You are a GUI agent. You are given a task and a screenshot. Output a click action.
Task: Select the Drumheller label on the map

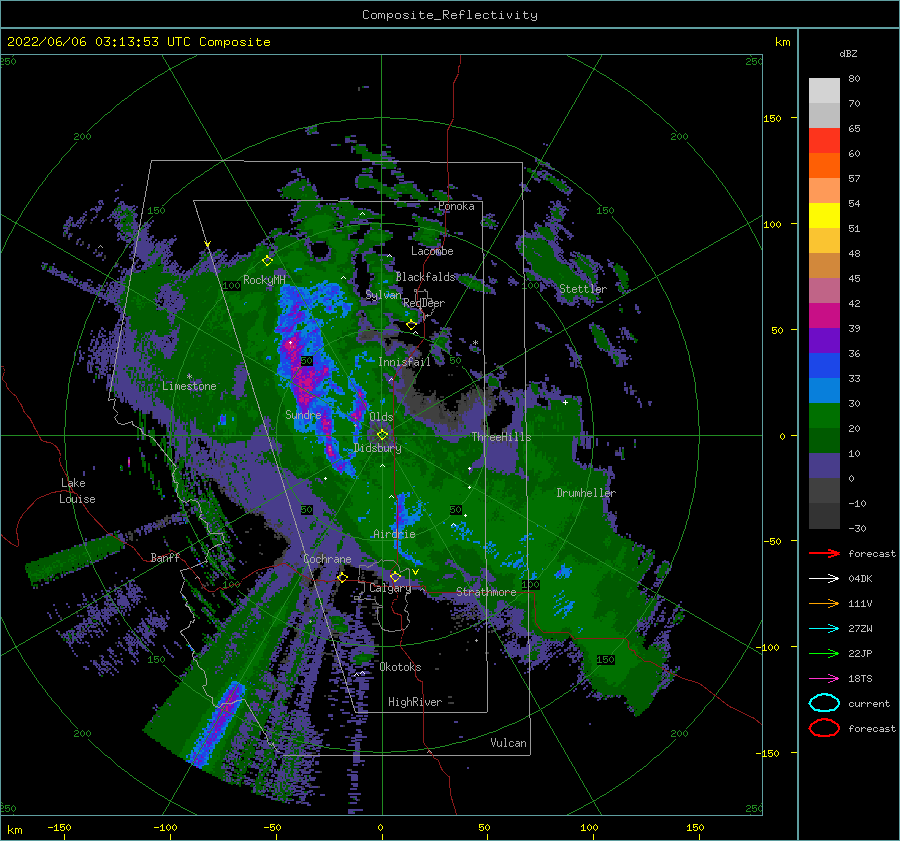coord(586,493)
